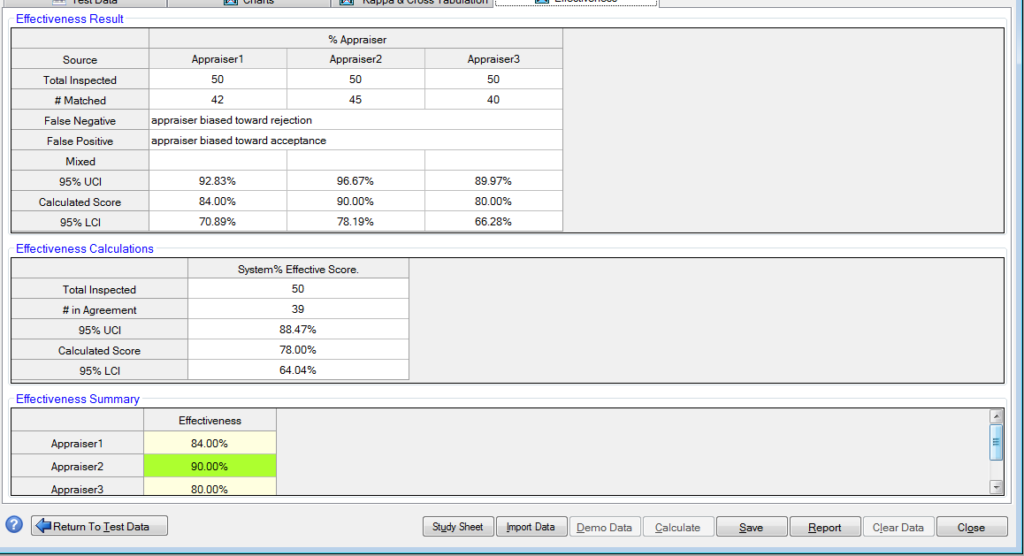Save the effectiveness study

[x=751, y=527]
